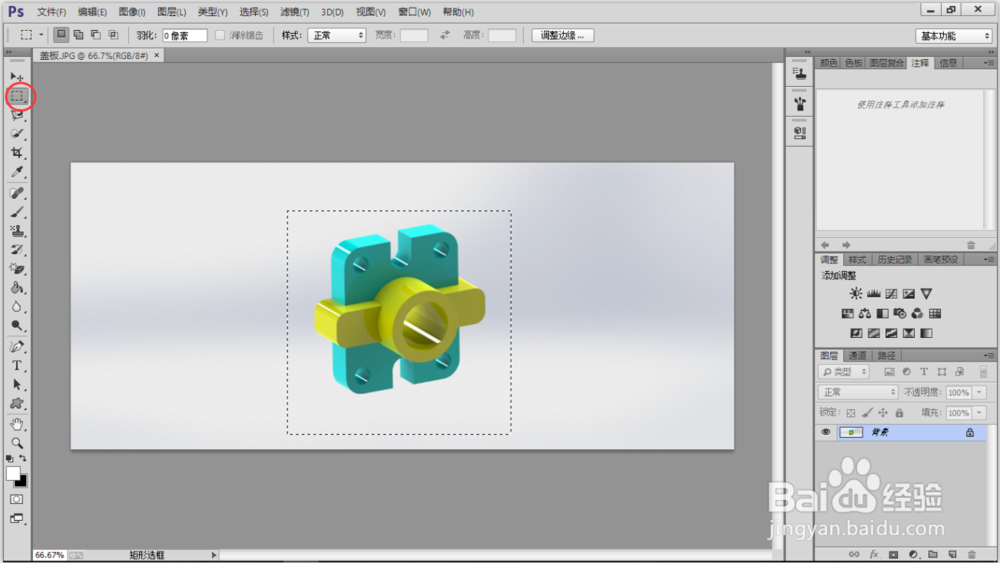Select the Move tool
Image resolution: width=1000 pixels, height=563 pixels.
click(17, 77)
